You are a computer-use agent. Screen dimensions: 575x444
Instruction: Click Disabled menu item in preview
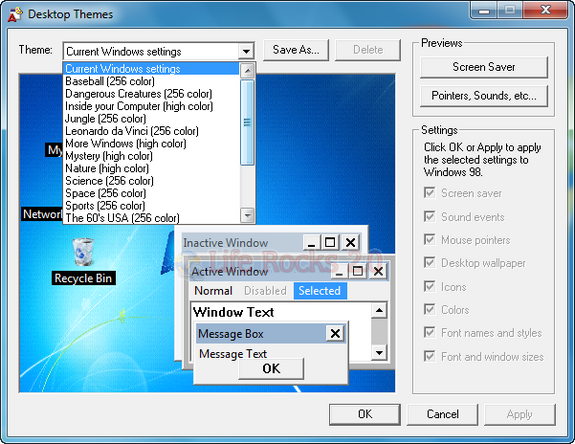(265, 291)
